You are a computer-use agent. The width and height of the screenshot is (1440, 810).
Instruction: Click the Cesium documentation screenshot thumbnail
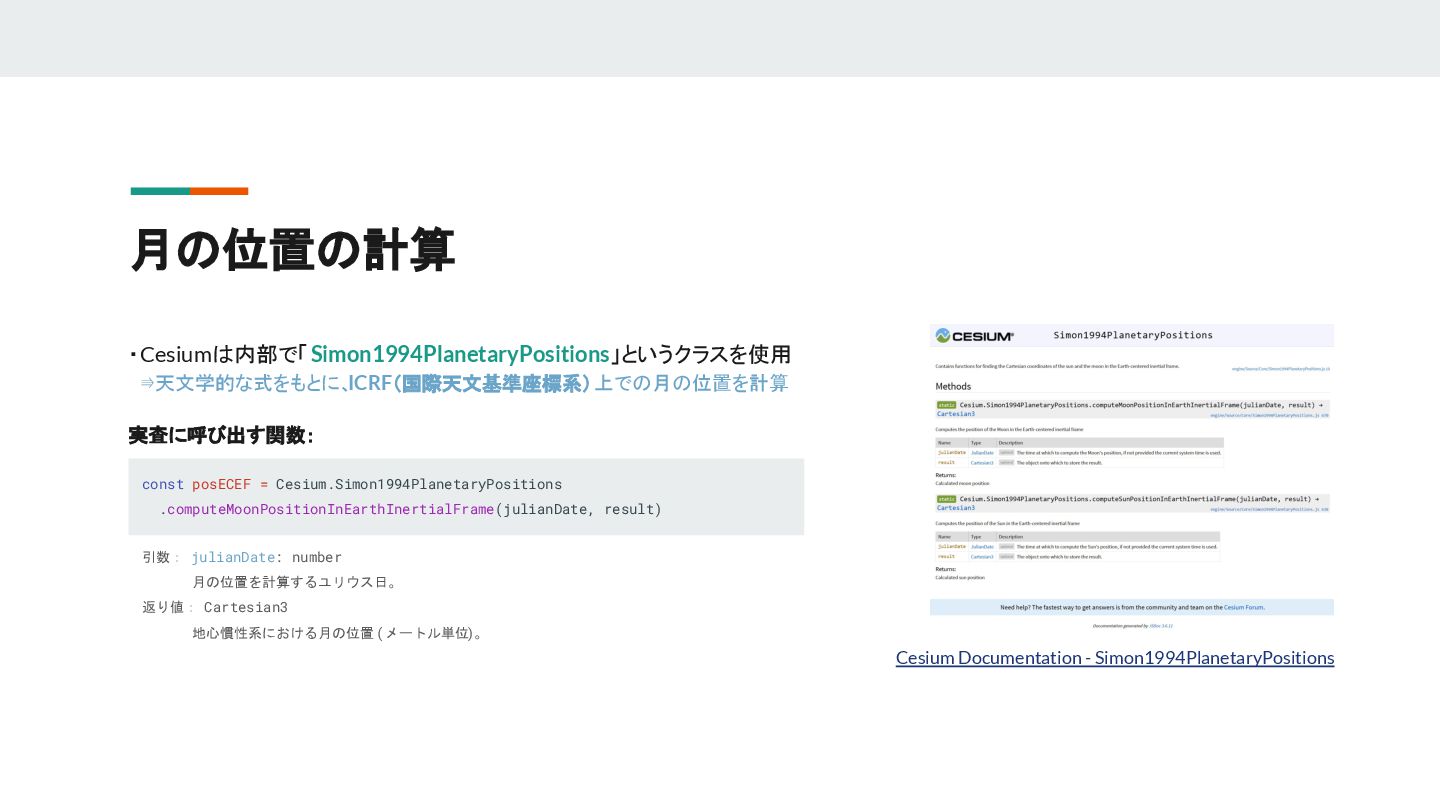(1132, 476)
